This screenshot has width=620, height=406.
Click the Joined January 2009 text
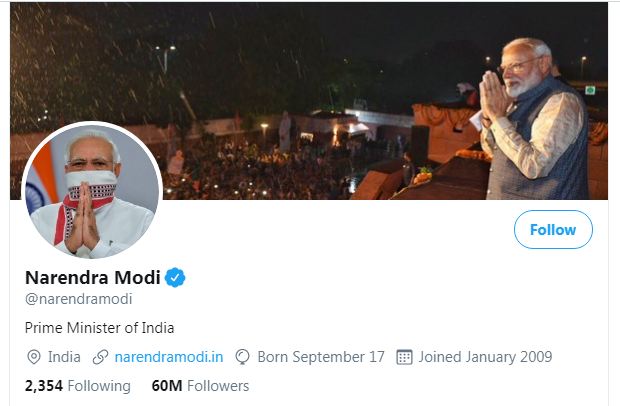(x=485, y=357)
